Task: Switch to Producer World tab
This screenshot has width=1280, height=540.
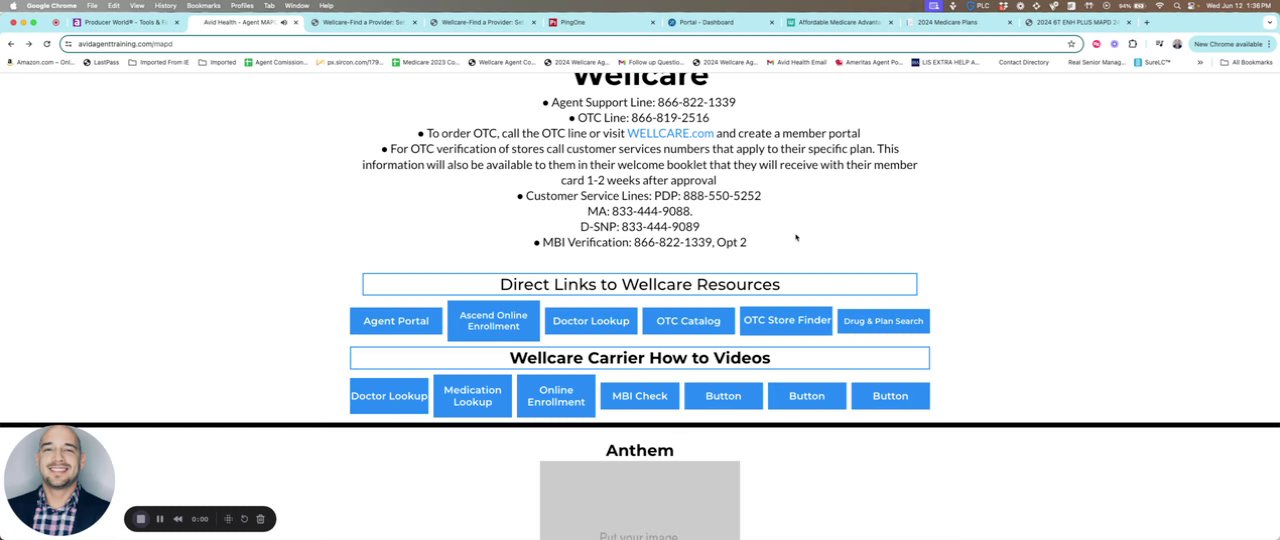Action: pos(125,22)
